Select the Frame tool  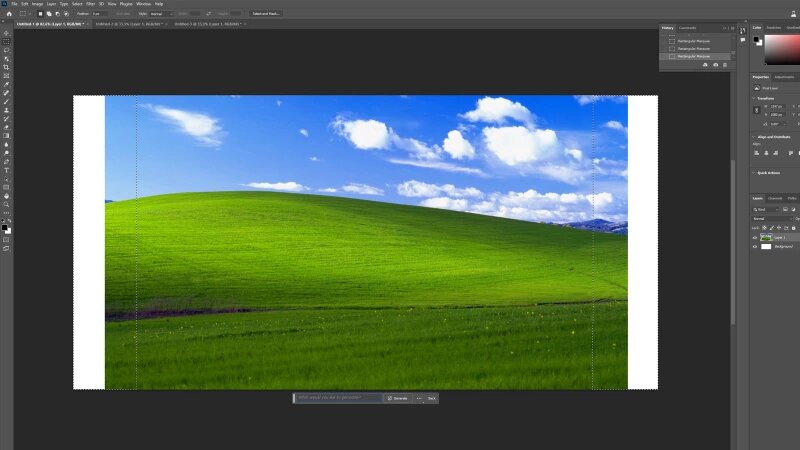(6, 76)
